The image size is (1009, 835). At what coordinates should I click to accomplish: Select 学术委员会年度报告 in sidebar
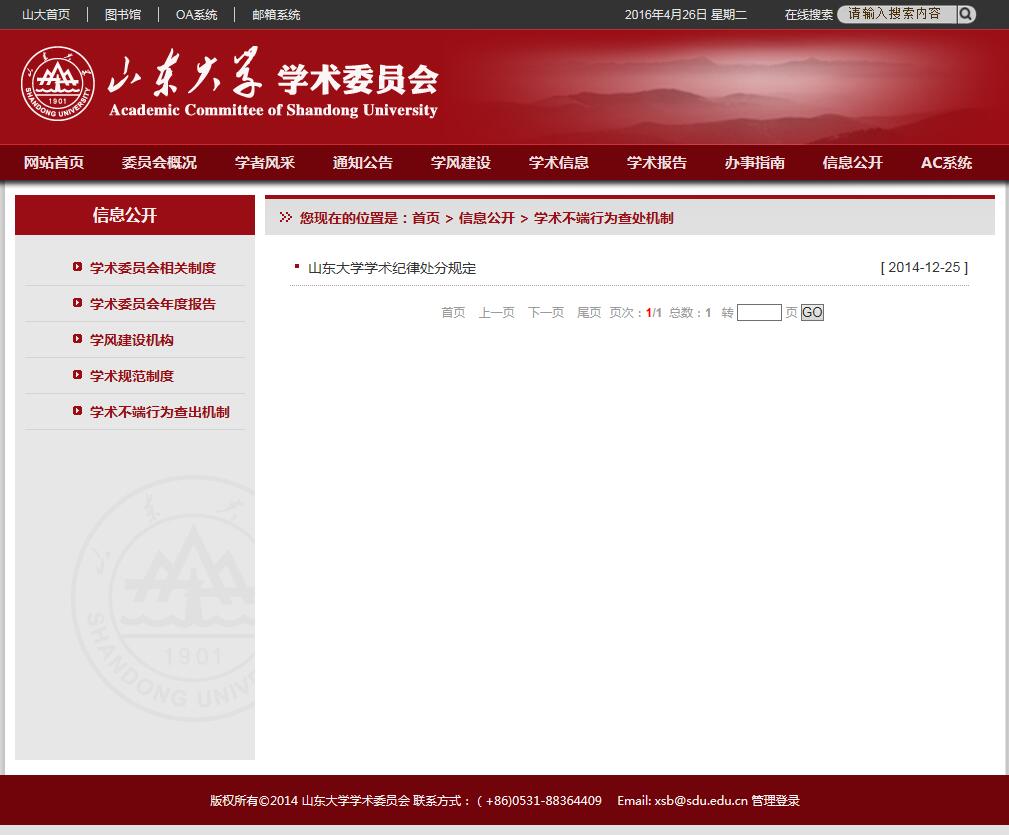[153, 304]
